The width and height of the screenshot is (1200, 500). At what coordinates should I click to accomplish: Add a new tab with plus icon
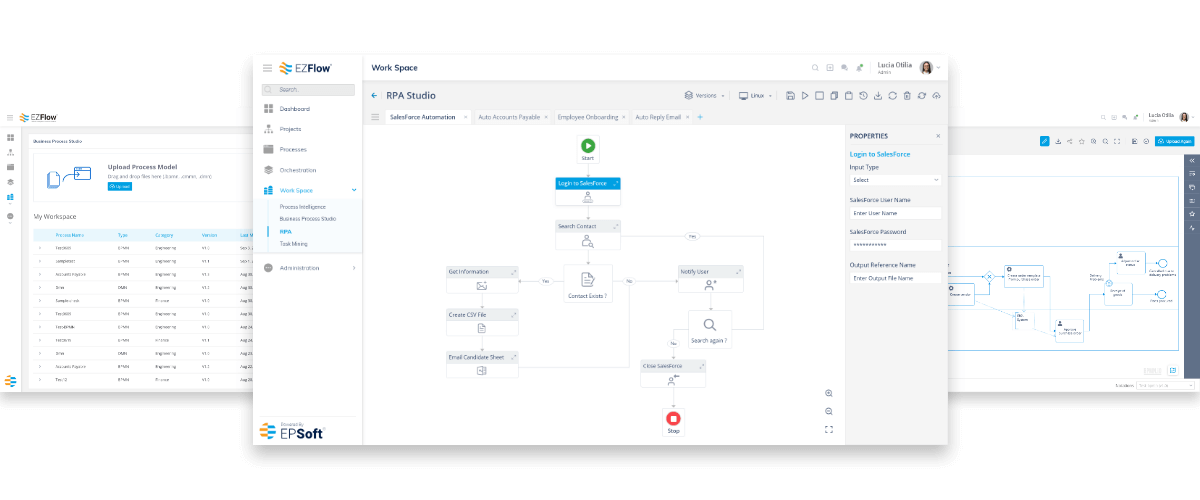click(700, 117)
